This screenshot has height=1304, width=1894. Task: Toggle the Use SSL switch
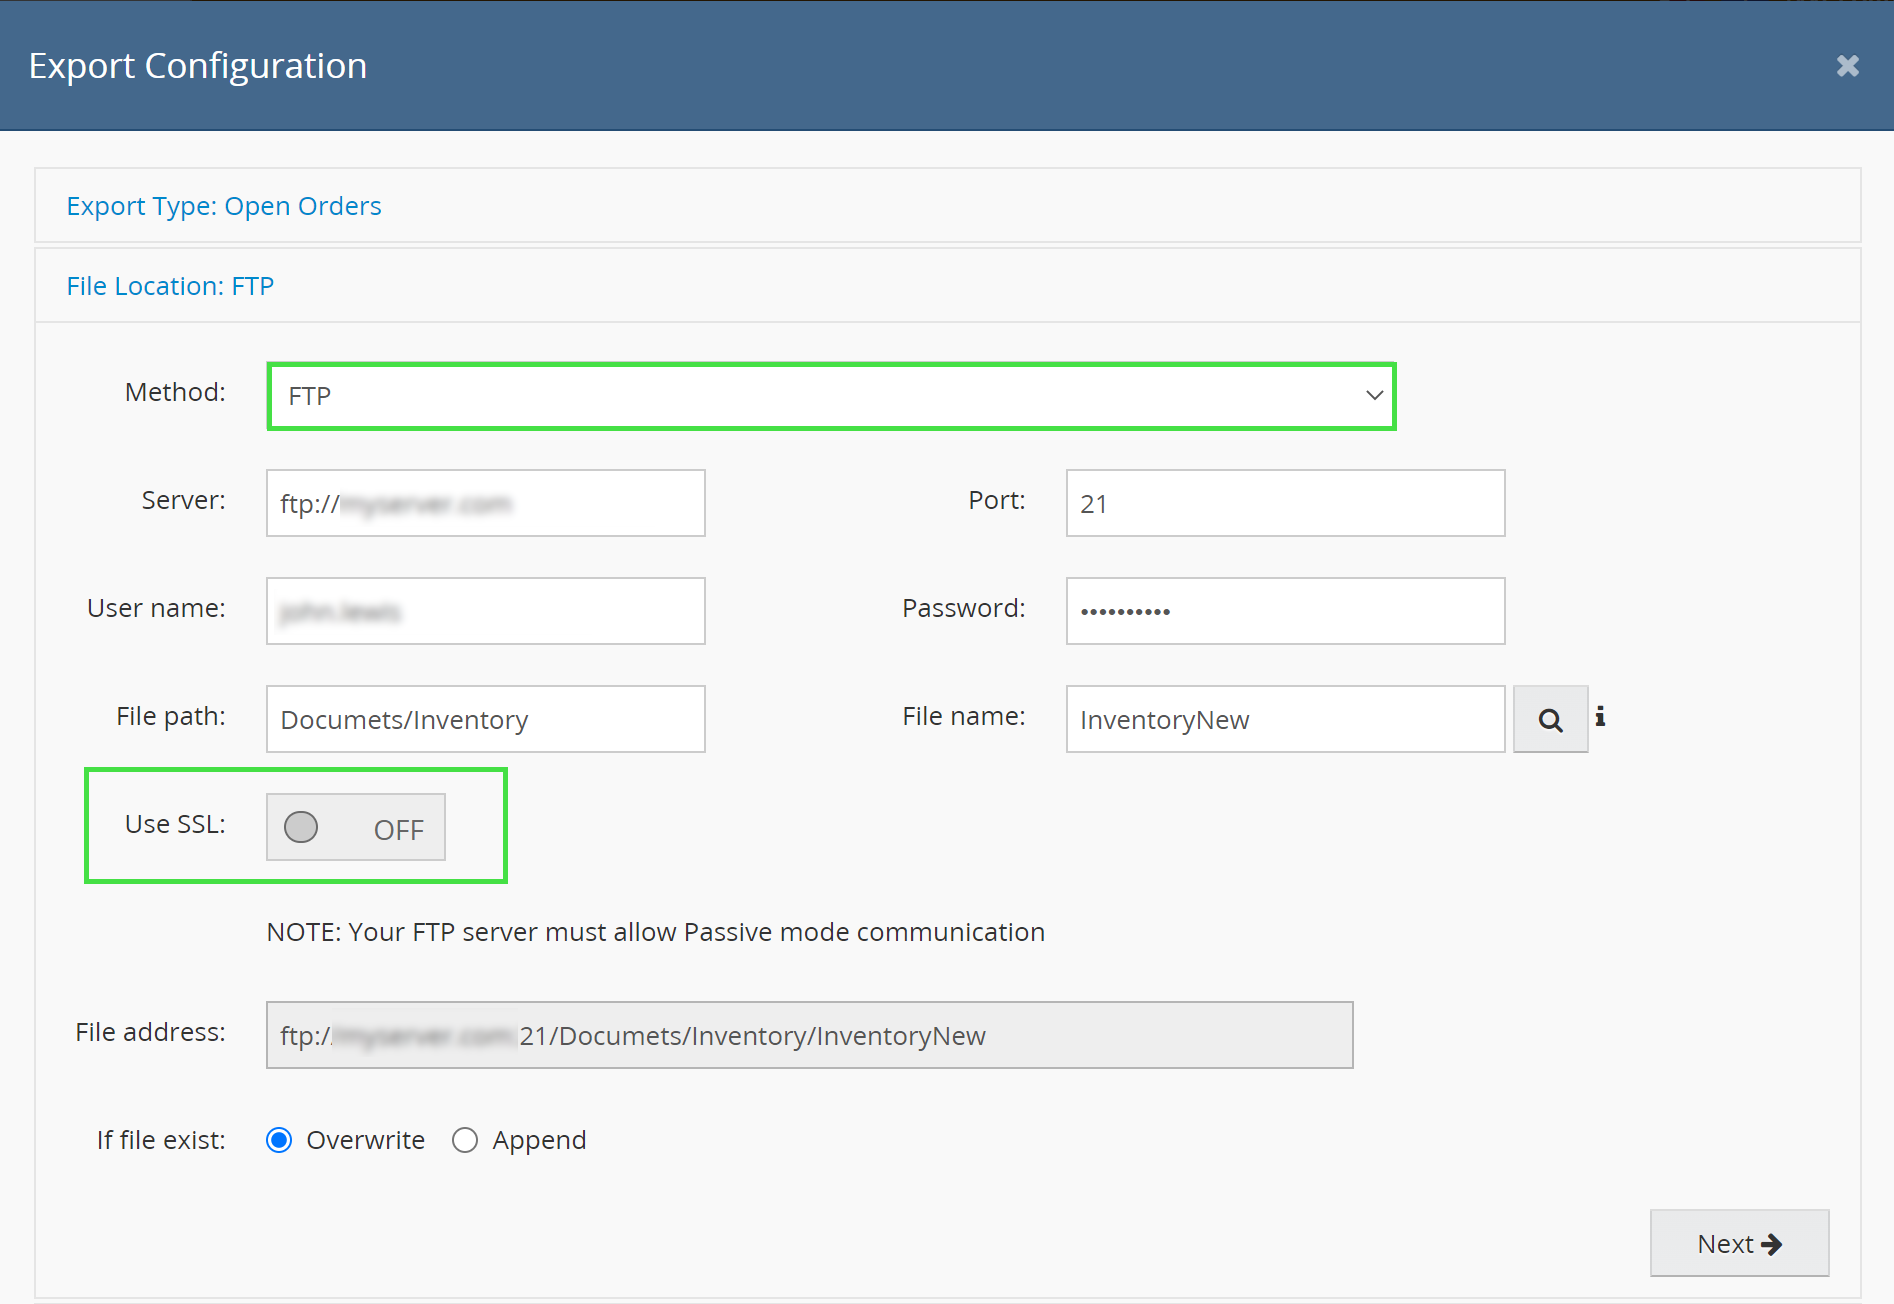pos(355,827)
